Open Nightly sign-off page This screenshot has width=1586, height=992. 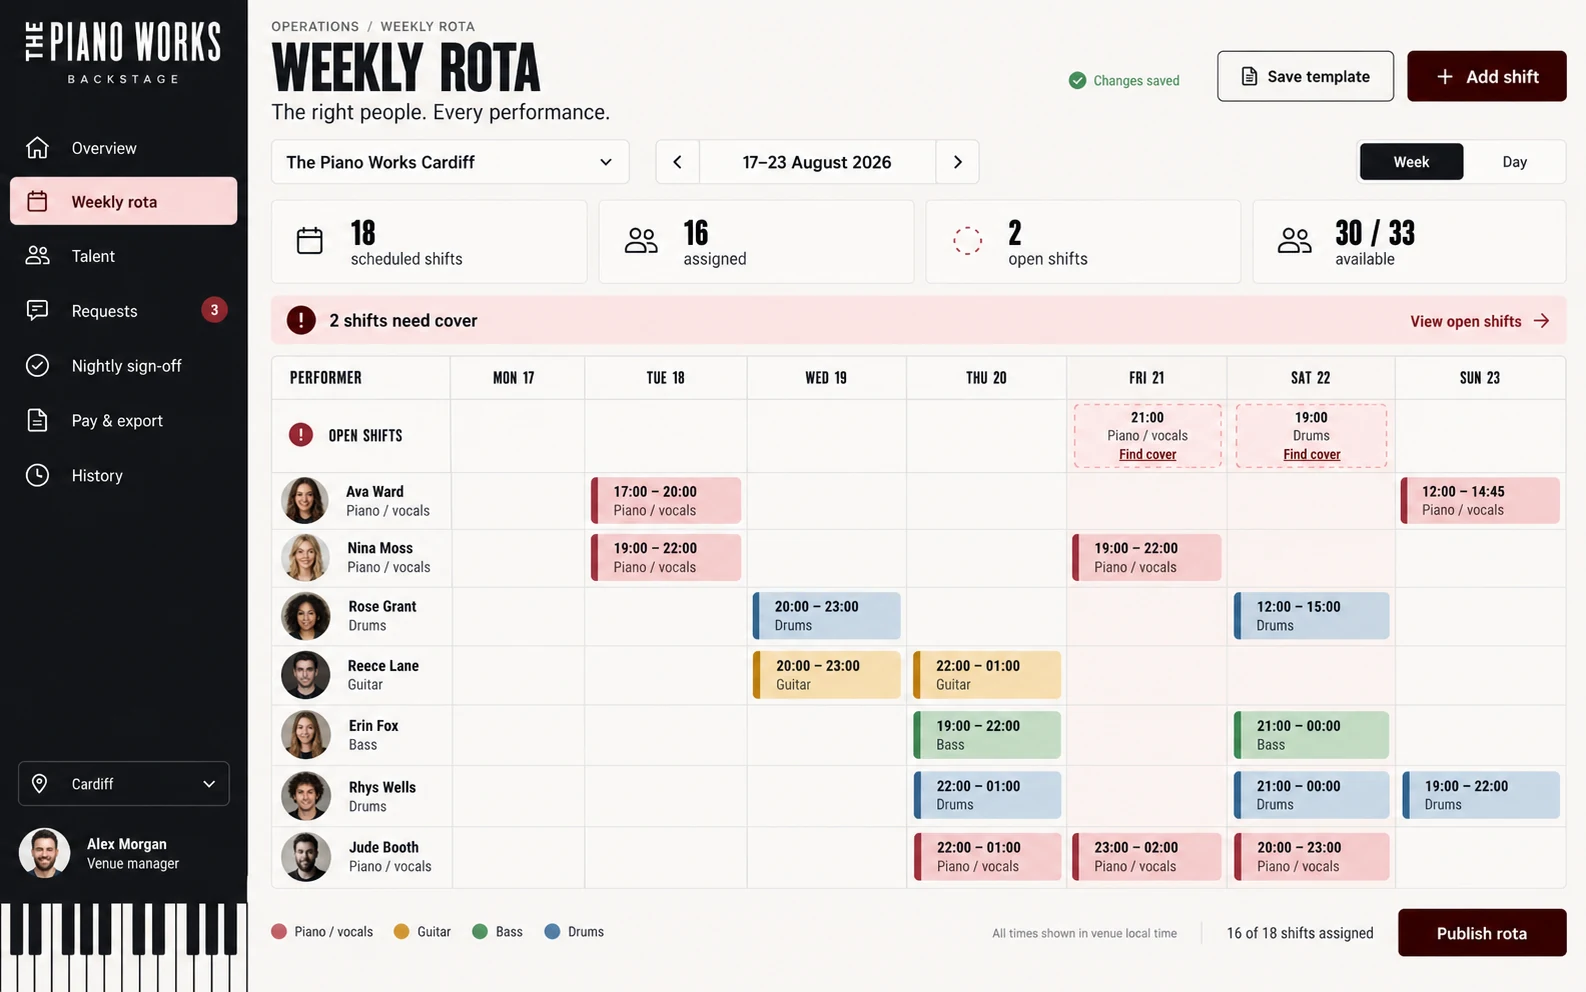tap(124, 365)
